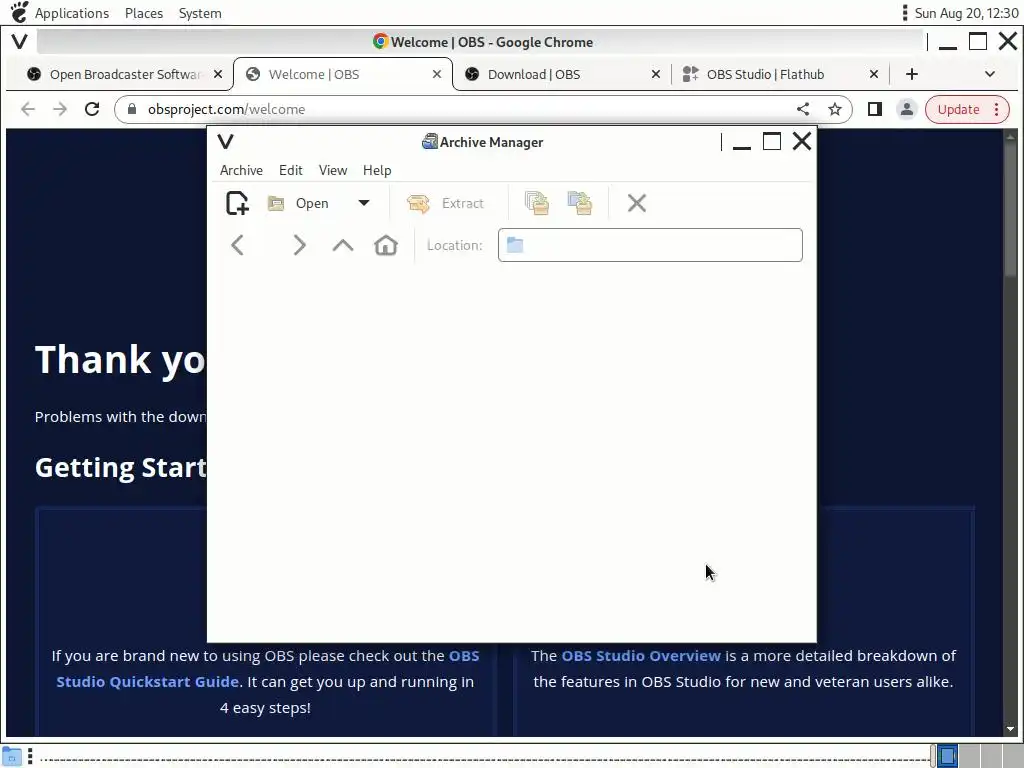Viewport: 1024px width, 768px height.
Task: Open Chrome tab search dropdown
Action: (x=990, y=74)
